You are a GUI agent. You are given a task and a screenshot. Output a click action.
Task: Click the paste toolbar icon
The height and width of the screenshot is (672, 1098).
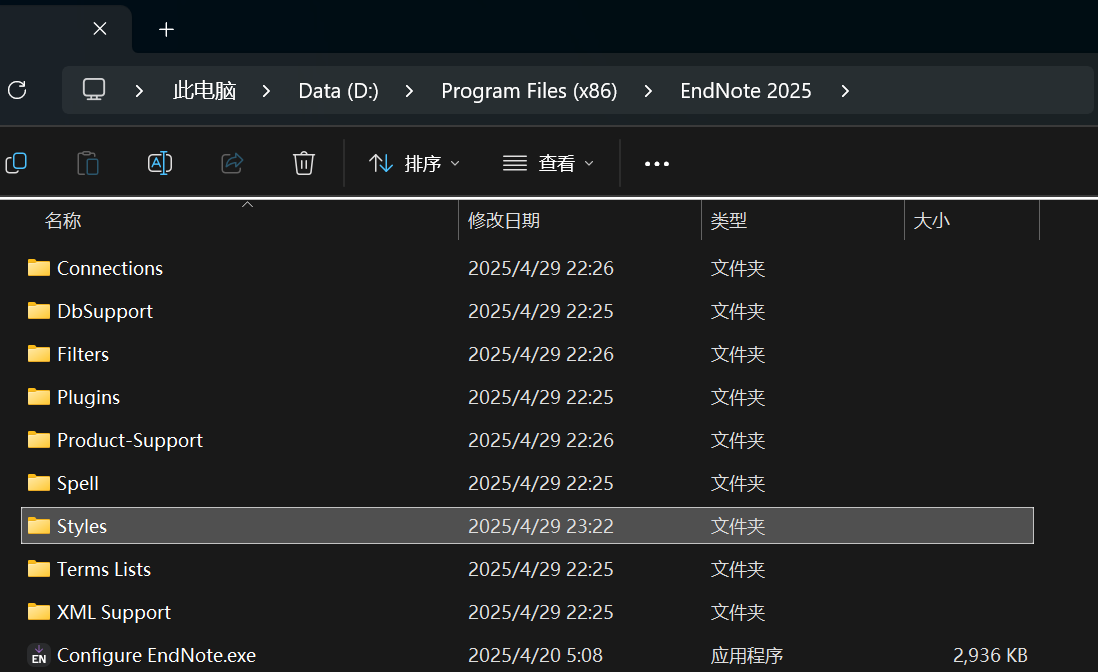[x=88, y=163]
